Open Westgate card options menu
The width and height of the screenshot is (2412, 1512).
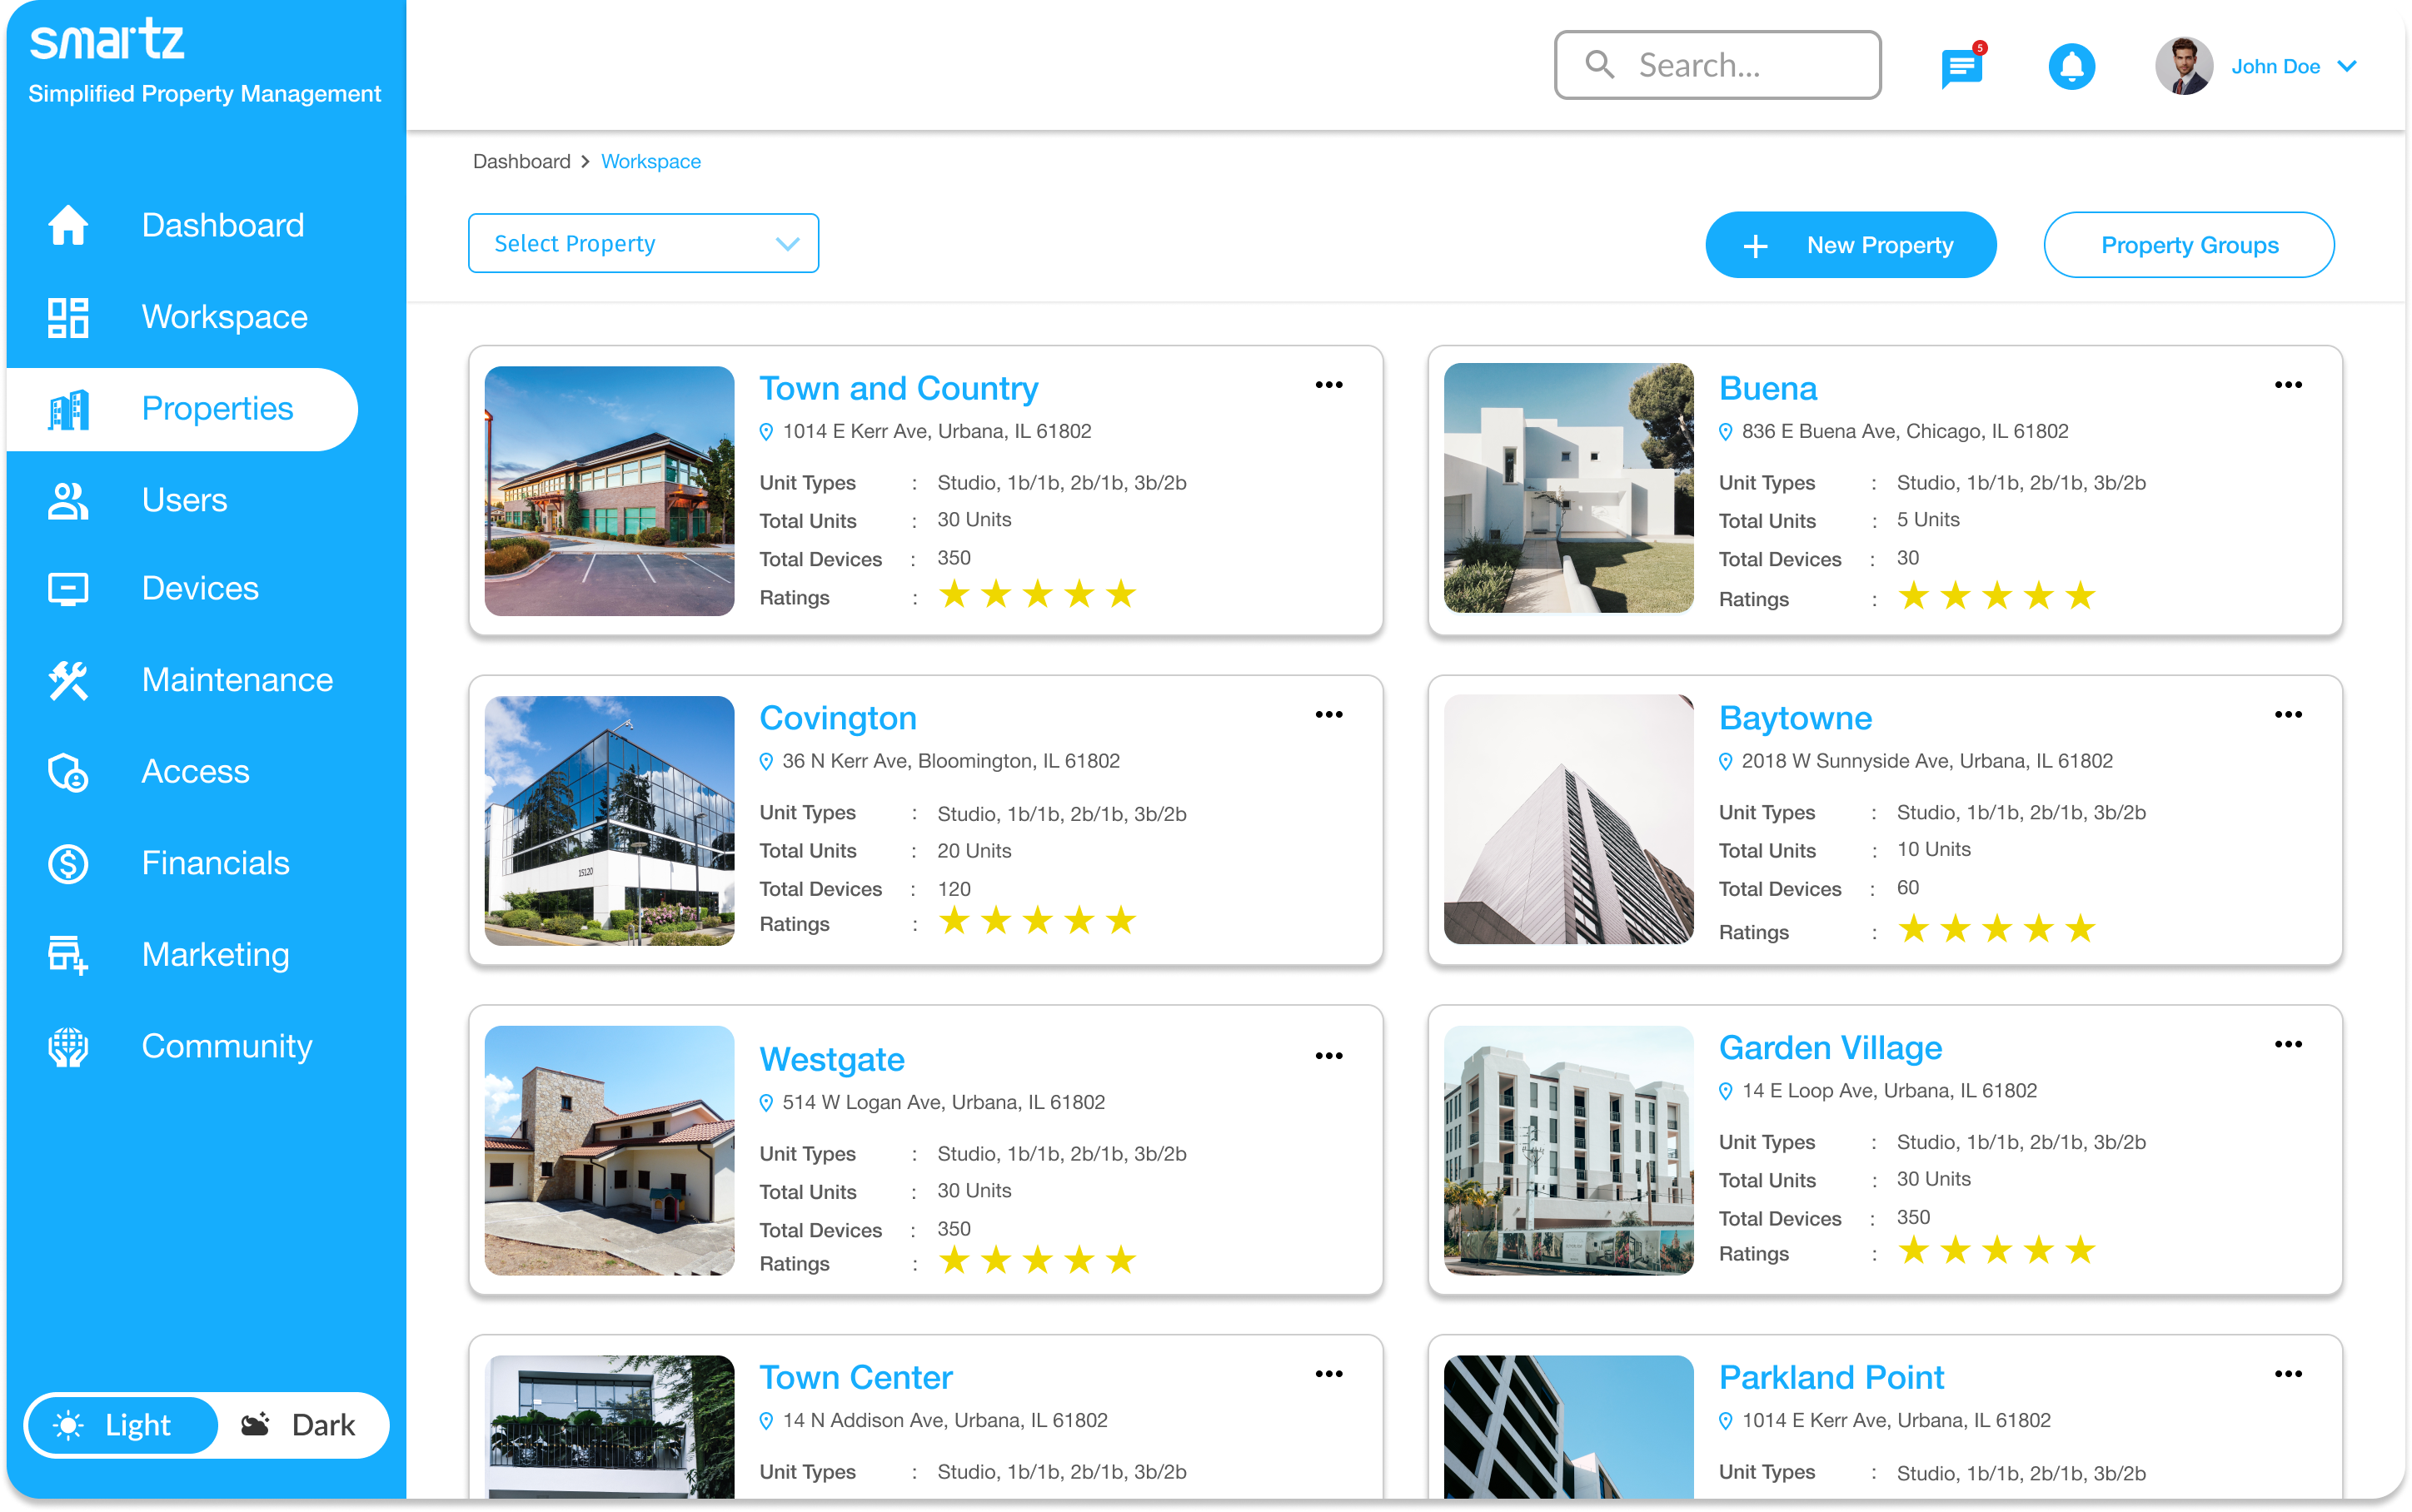[1328, 1056]
